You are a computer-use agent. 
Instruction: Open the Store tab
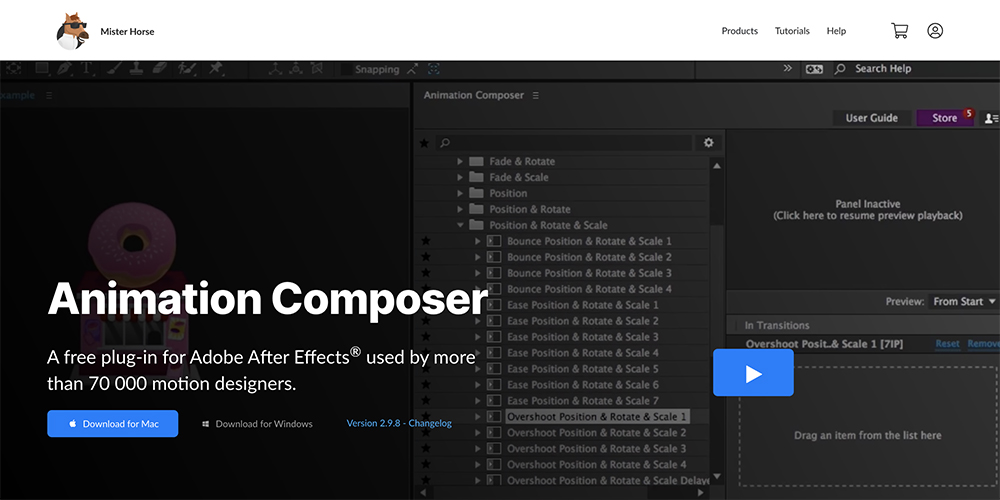point(945,118)
